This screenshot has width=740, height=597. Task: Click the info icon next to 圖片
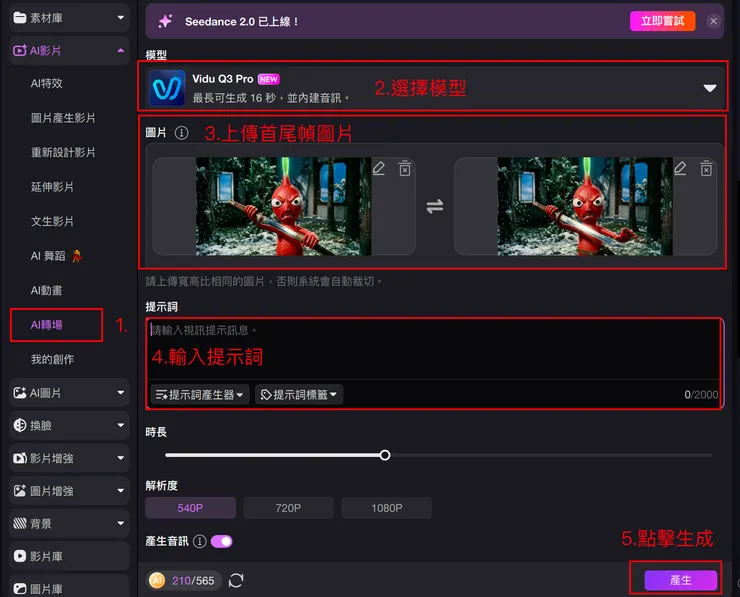(181, 133)
